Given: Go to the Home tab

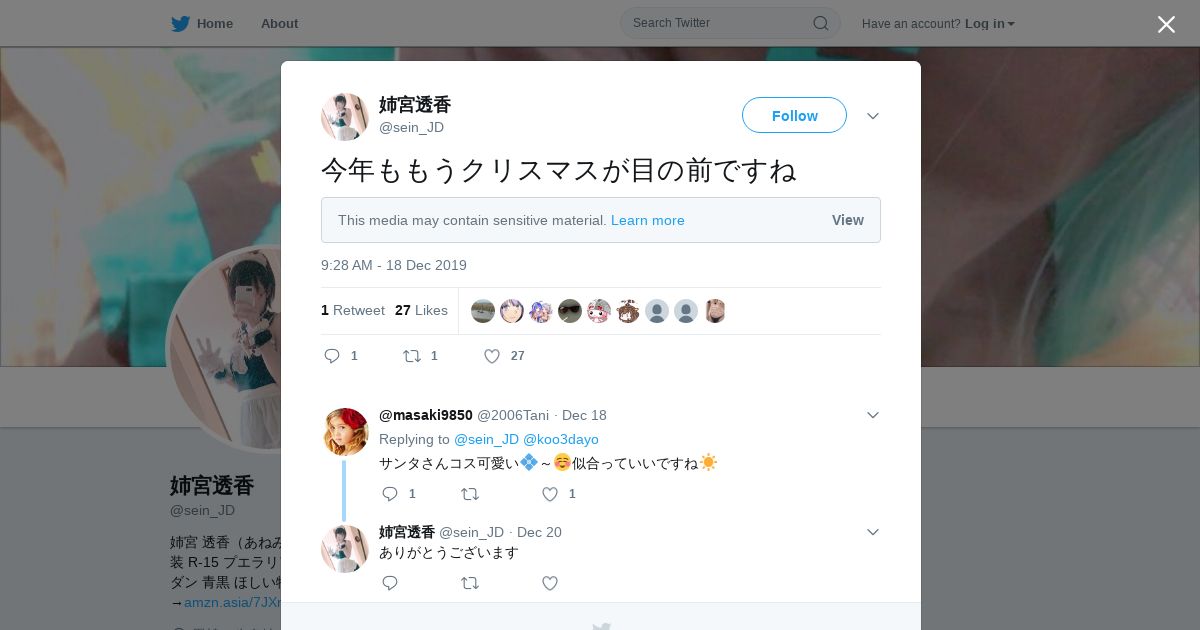Looking at the screenshot, I should point(202,23).
